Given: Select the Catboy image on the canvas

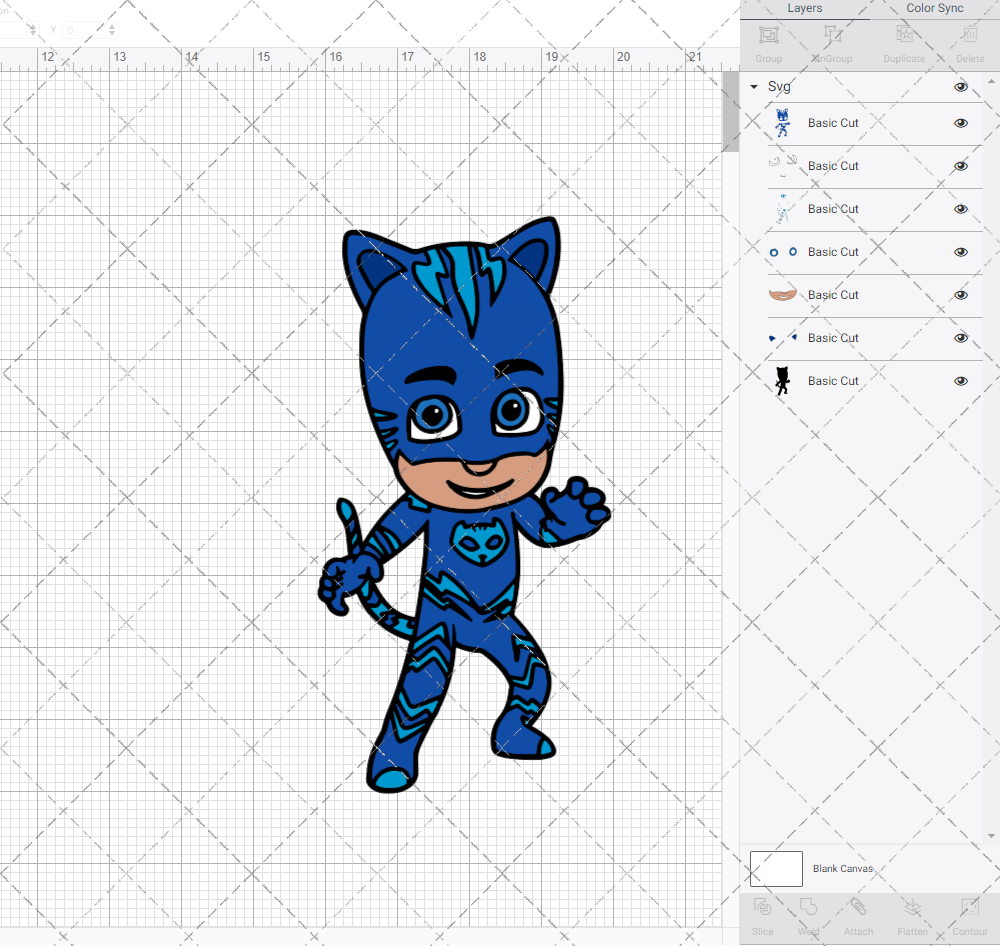Looking at the screenshot, I should 464,504.
